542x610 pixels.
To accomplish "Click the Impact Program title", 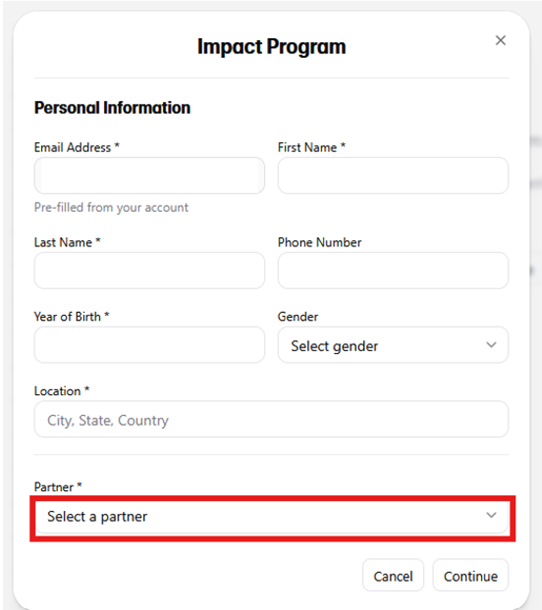I will 272,47.
